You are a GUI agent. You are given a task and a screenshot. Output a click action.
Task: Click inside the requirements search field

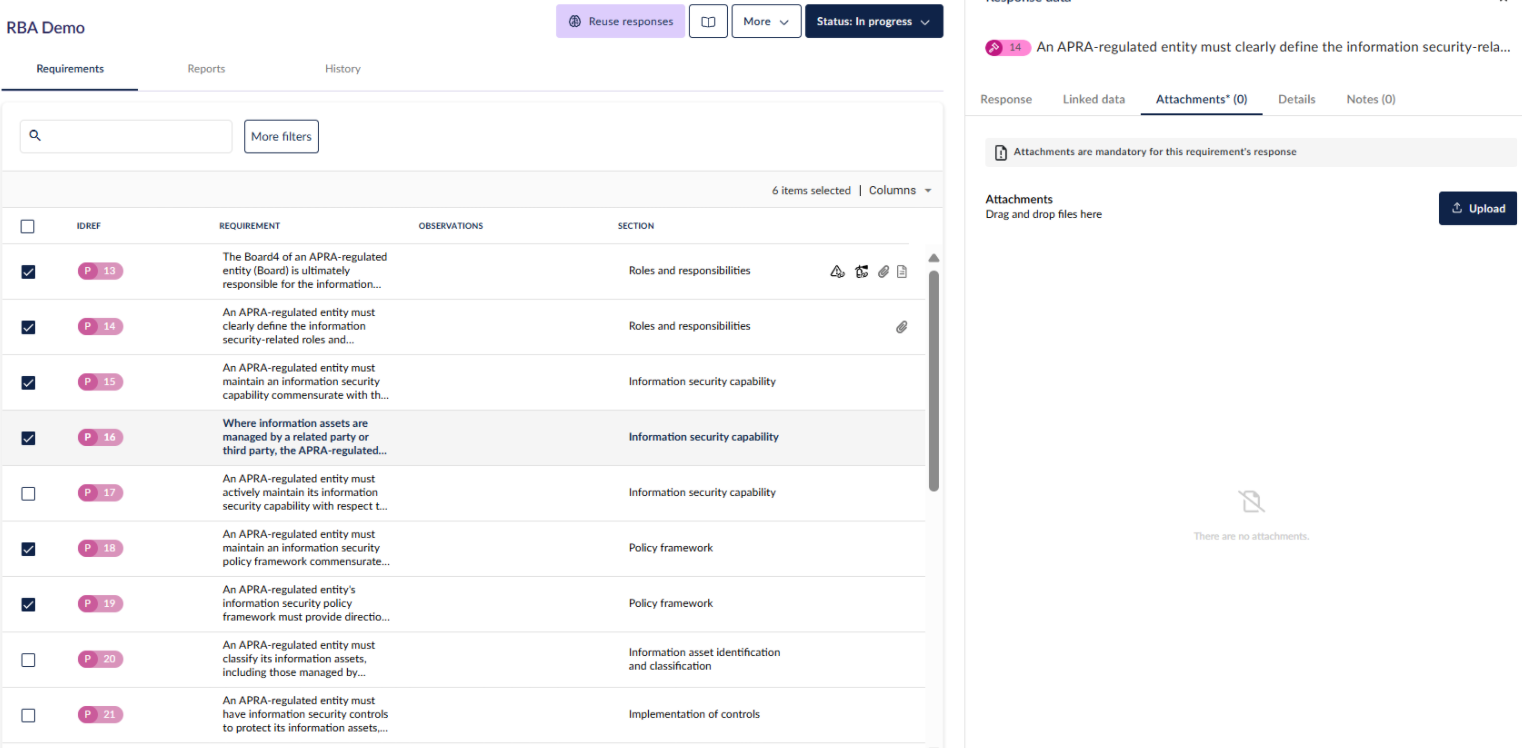[x=126, y=137]
